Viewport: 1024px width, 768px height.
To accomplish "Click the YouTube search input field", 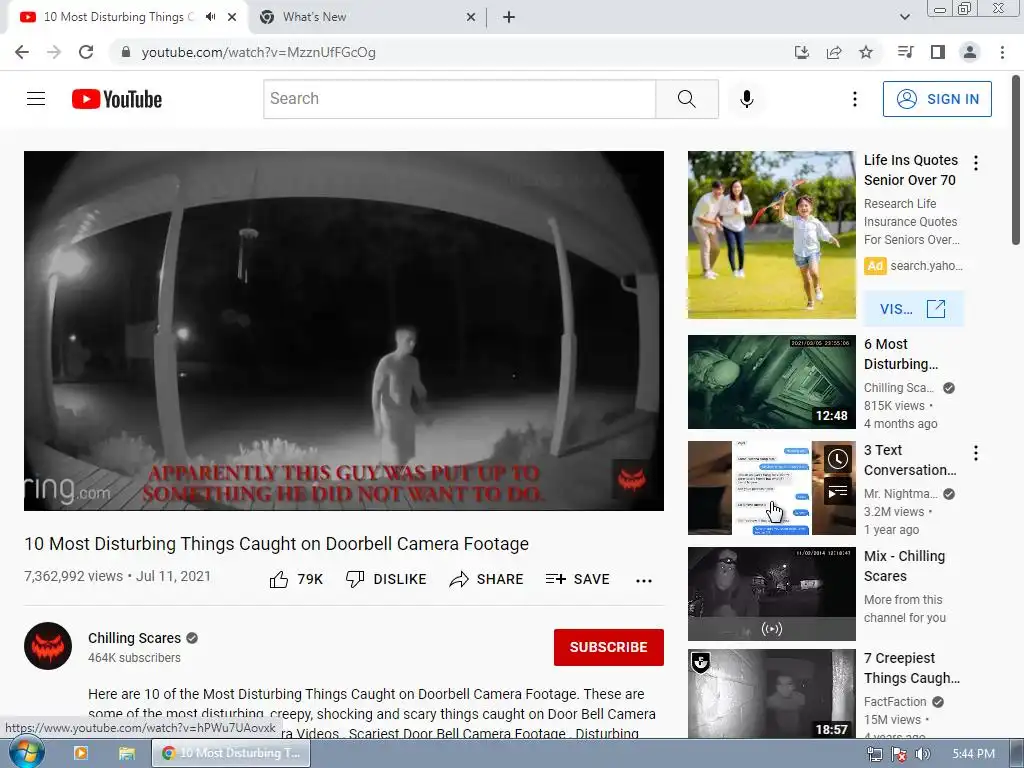I will [x=460, y=99].
